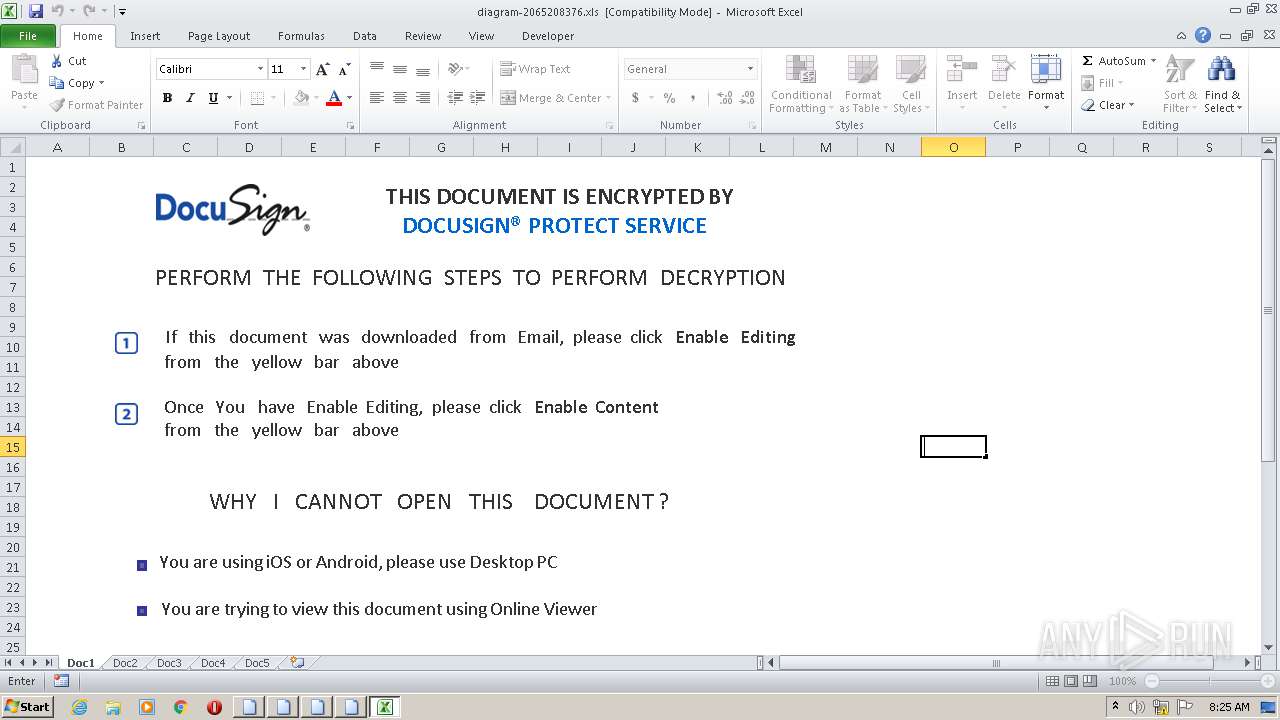Apply Comma Style

tap(692, 98)
